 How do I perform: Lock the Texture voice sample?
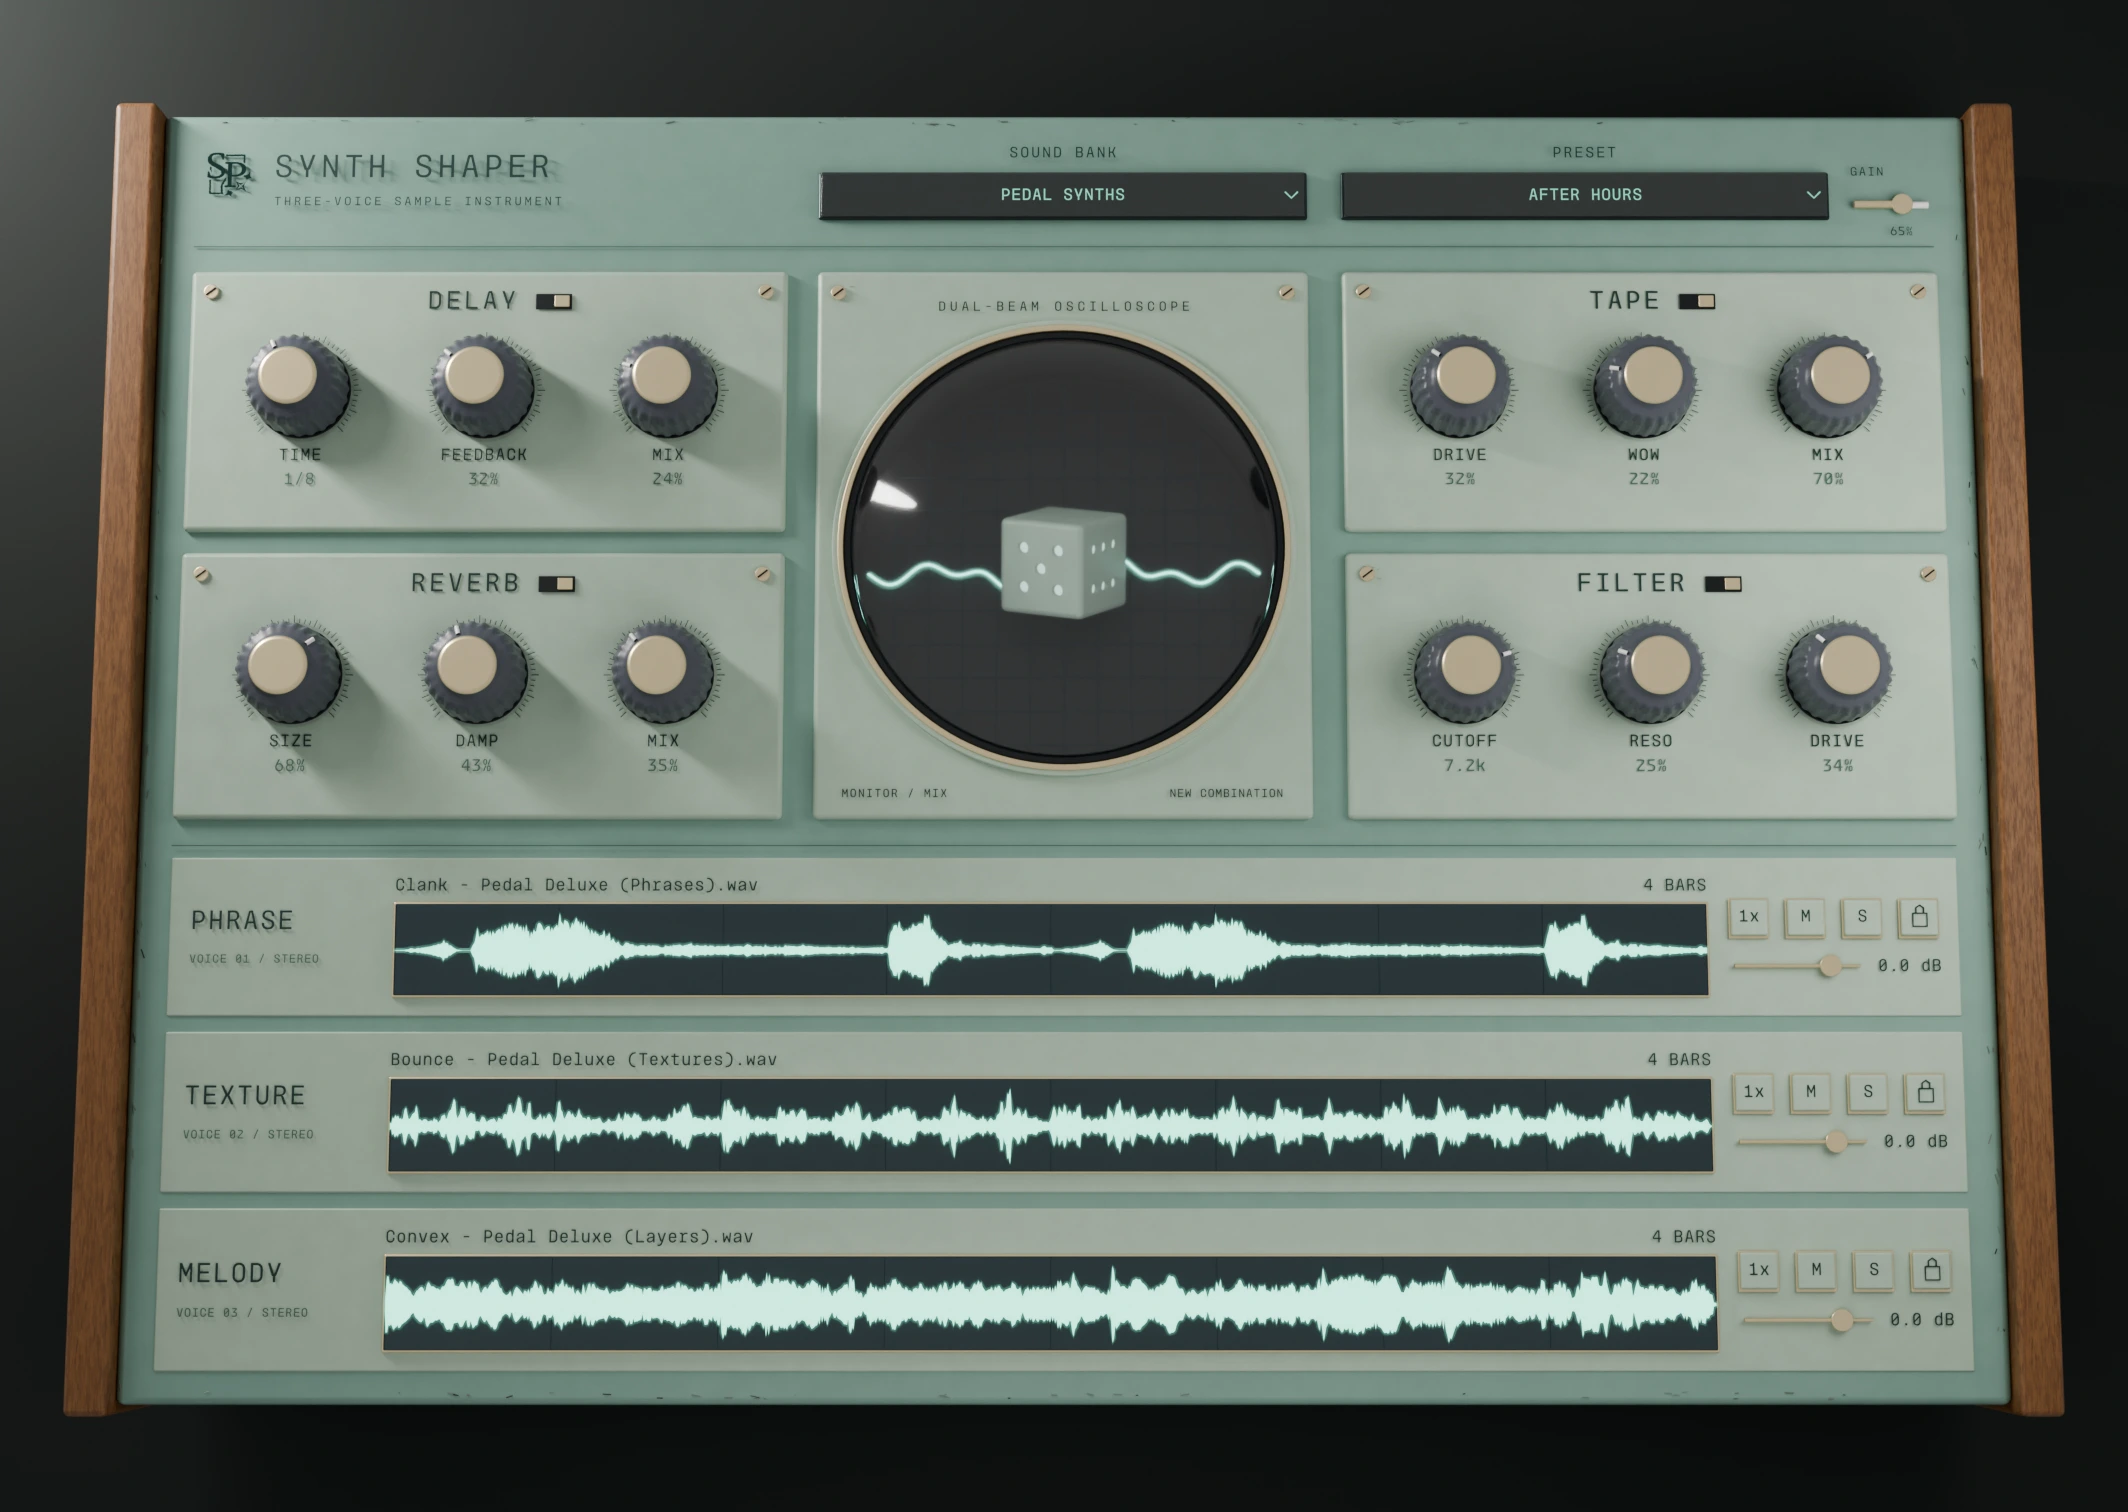point(1925,1092)
